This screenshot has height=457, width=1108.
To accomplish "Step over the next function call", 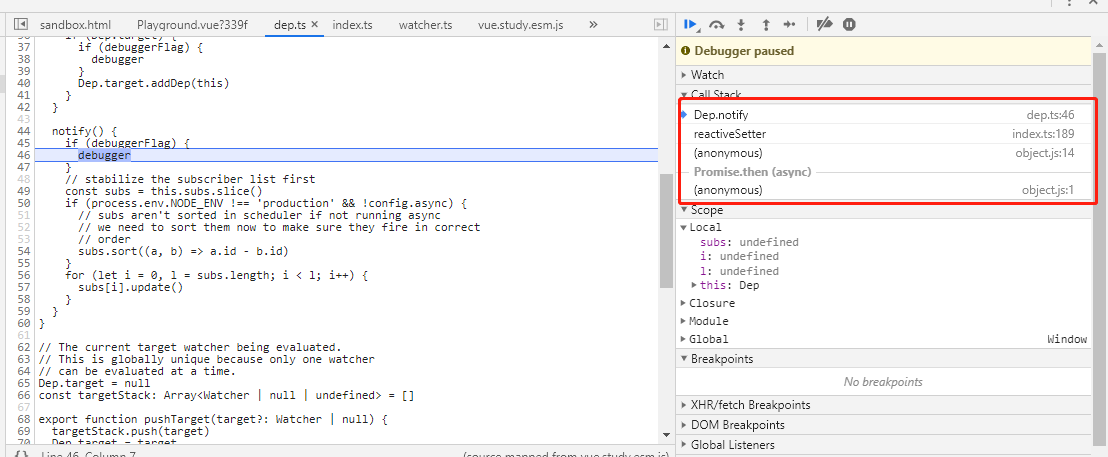I will click(716, 24).
